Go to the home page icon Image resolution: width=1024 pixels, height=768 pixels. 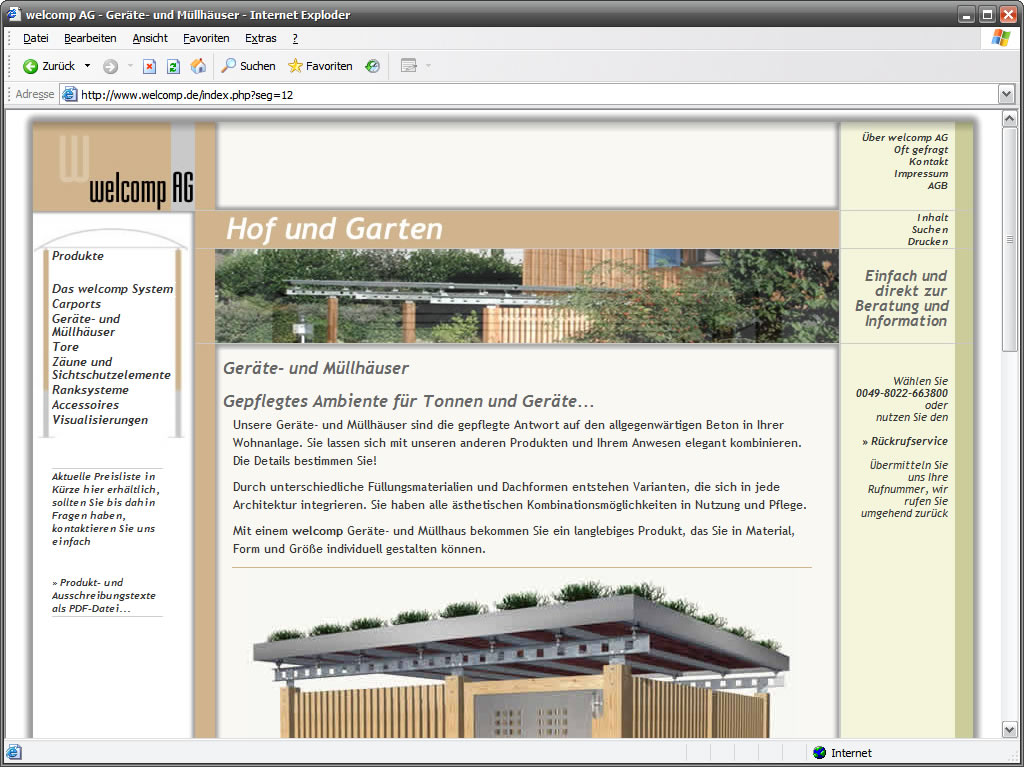(x=198, y=66)
